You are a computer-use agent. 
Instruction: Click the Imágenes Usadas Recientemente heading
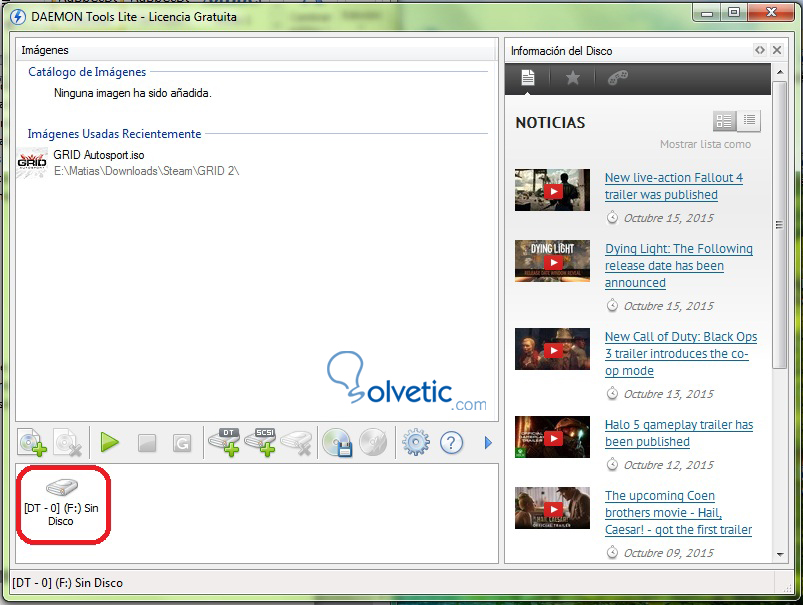point(114,134)
